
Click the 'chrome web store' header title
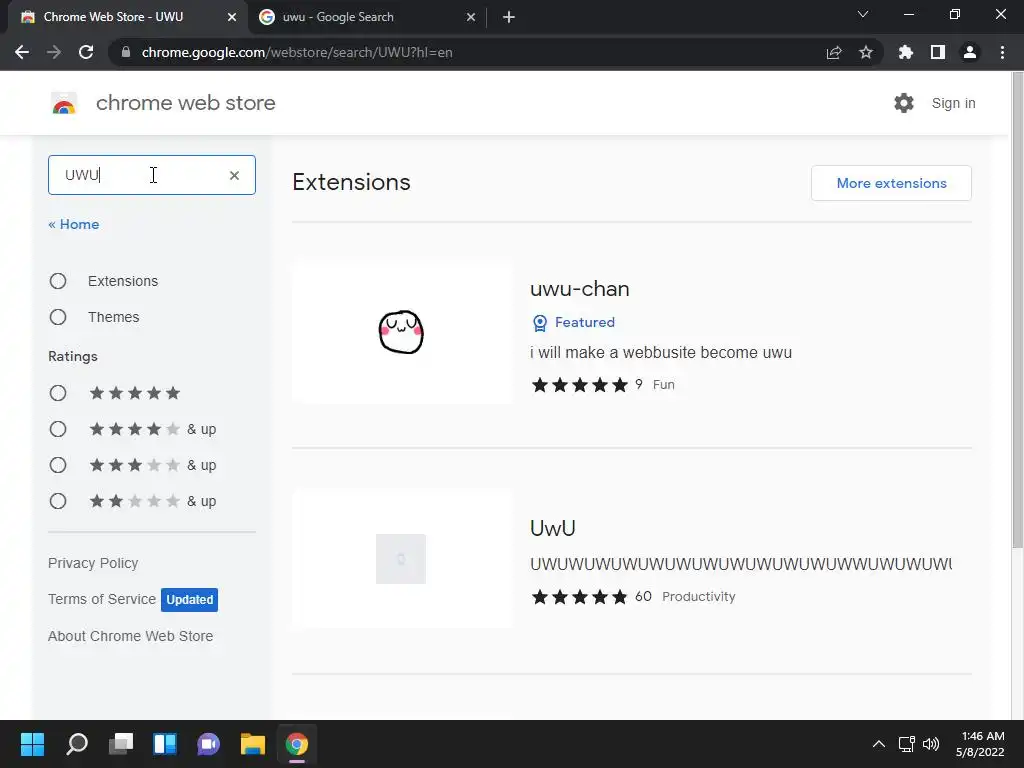click(185, 103)
